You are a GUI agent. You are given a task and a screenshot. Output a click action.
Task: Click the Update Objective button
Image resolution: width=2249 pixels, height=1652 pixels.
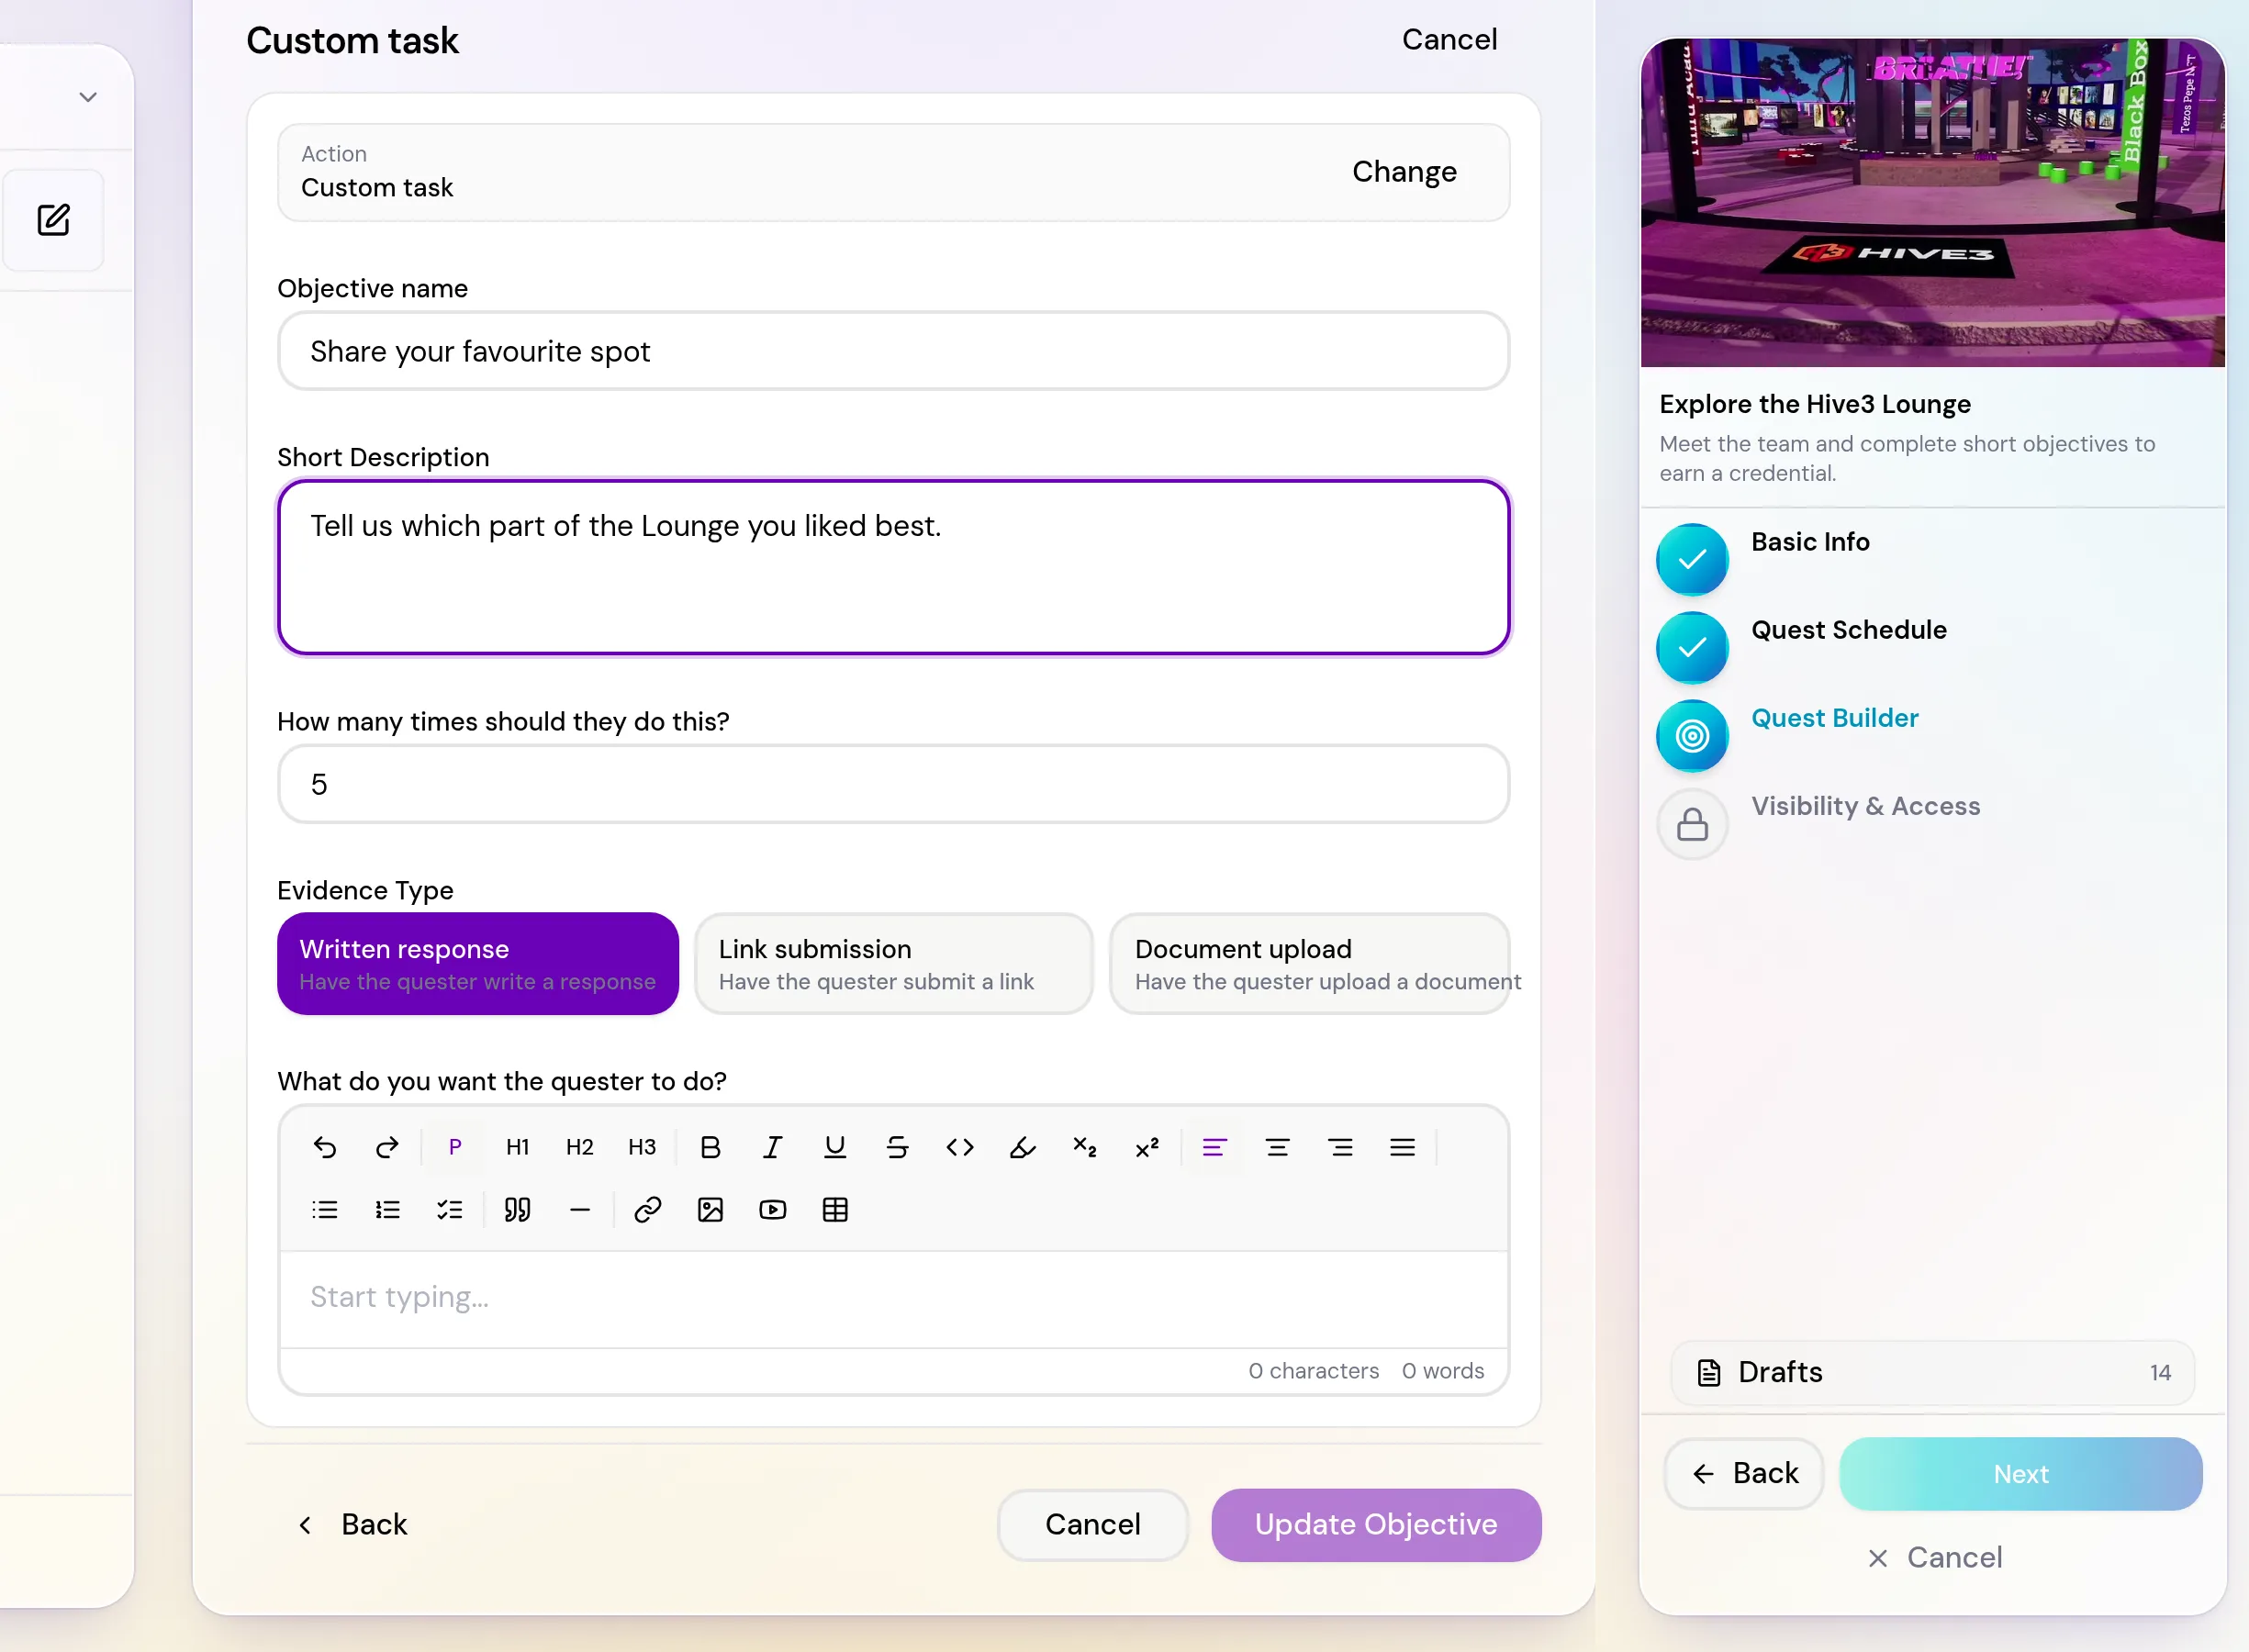1376,1524
